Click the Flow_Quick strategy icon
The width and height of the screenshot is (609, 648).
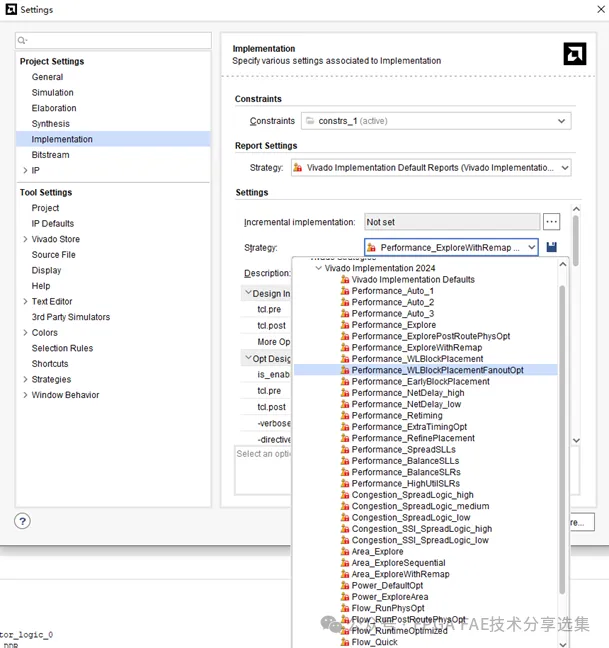(344, 642)
